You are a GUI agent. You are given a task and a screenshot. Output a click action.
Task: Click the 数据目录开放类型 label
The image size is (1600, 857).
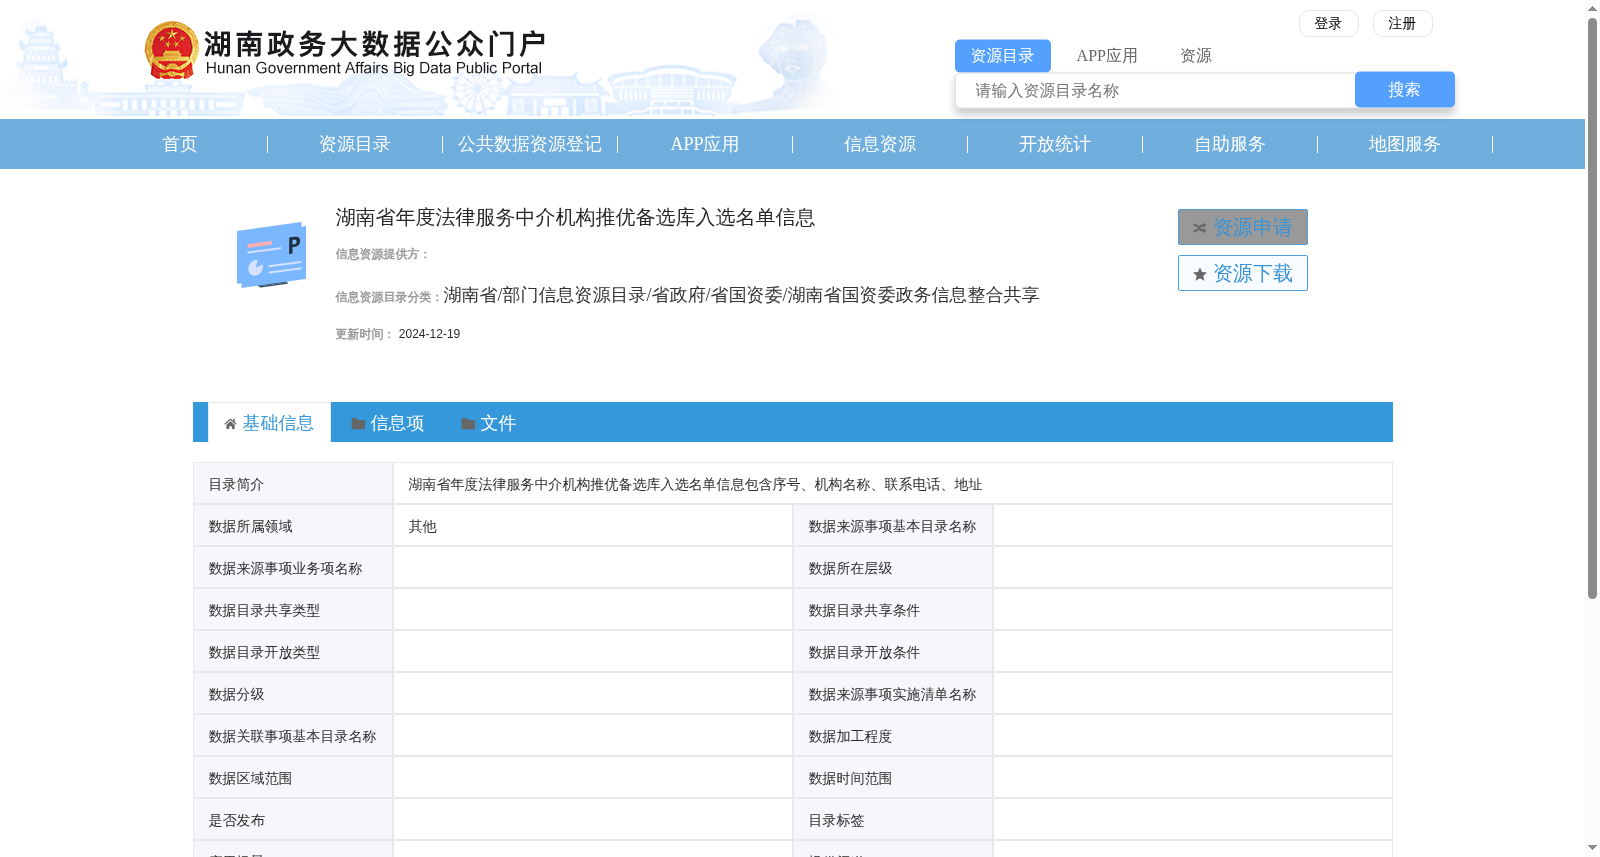(264, 652)
